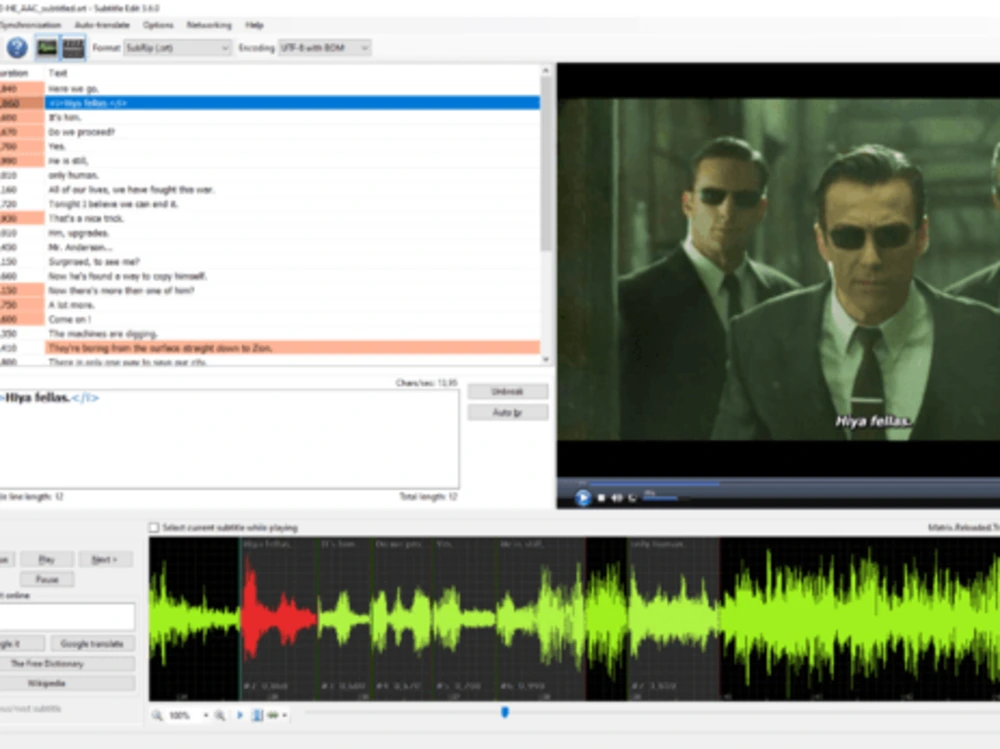The height and width of the screenshot is (749, 1000).
Task: Select the 'Here we go.' subtitle row
Action: pyautogui.click(x=269, y=89)
